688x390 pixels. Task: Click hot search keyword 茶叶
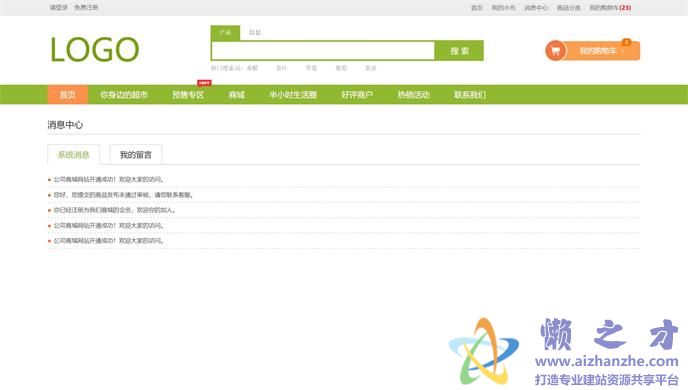pyautogui.click(x=281, y=68)
